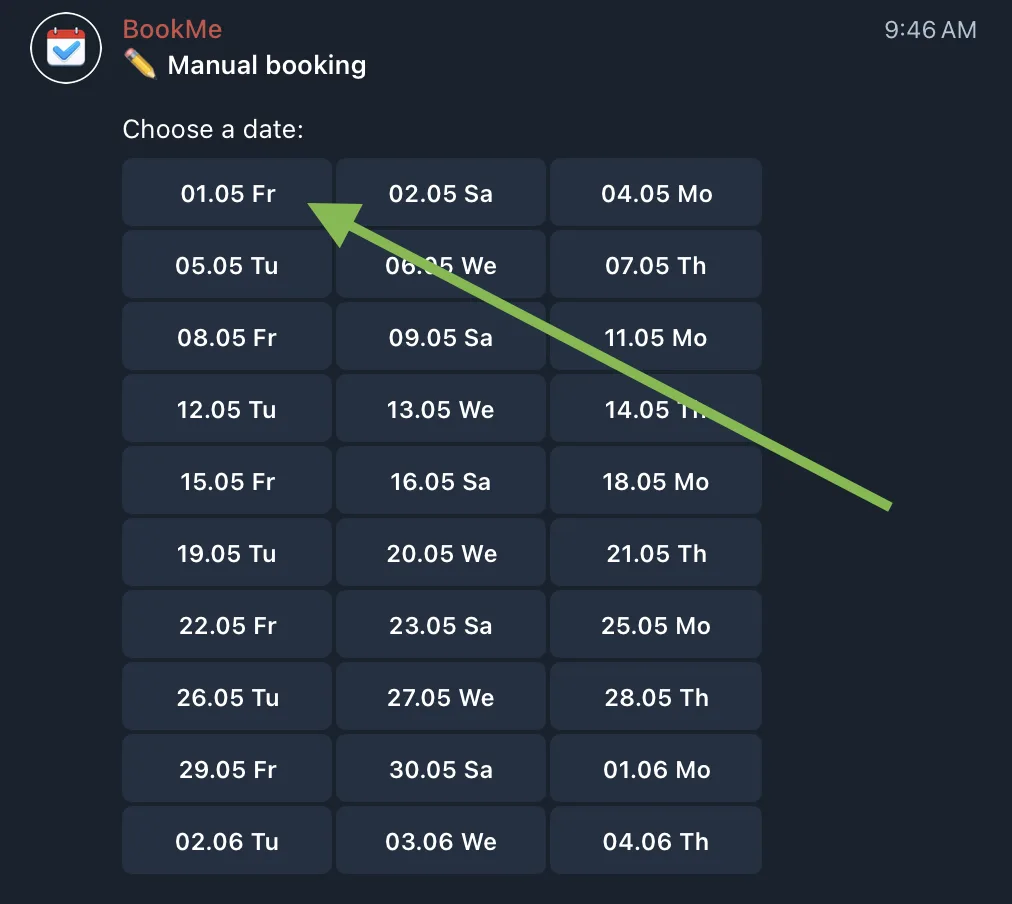Screen dimensions: 1012x904
Task: Choose 12.05 Tu date
Action: click(227, 408)
